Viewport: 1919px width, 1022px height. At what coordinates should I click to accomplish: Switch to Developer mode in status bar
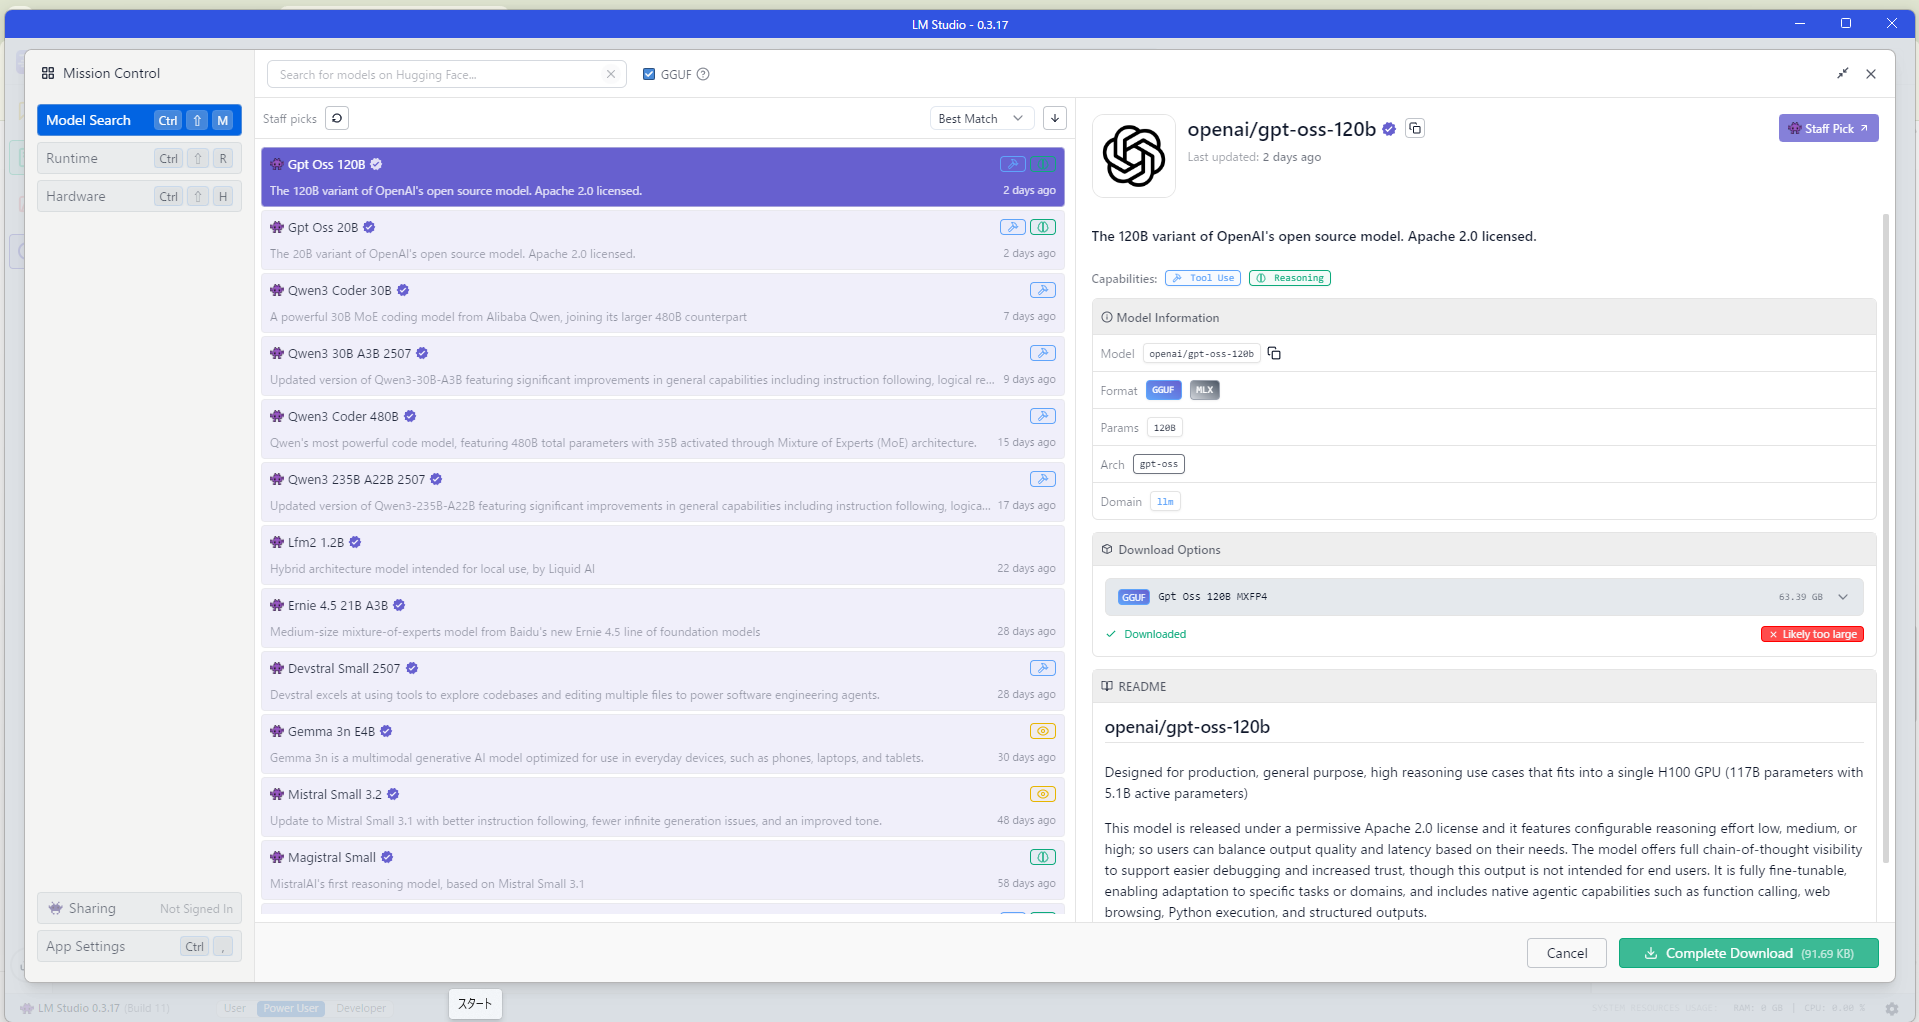361,1008
